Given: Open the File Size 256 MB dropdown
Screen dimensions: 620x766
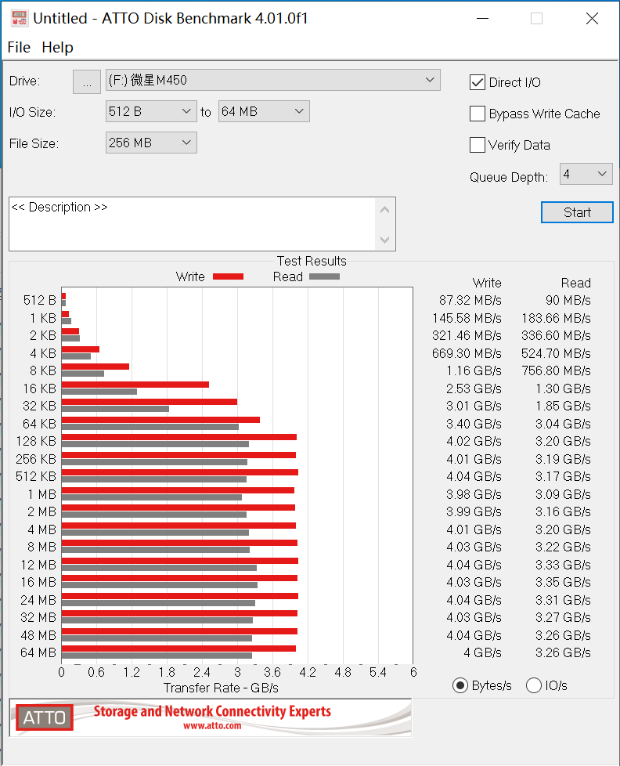Looking at the screenshot, I should [x=151, y=143].
